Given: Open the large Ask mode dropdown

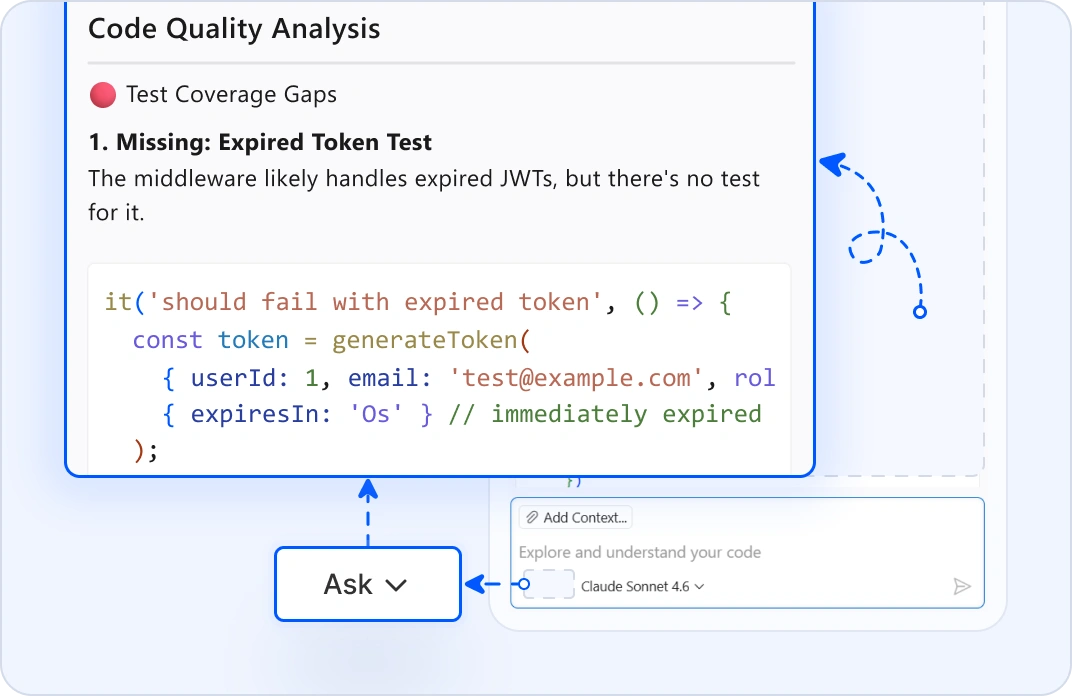Looking at the screenshot, I should (368, 584).
